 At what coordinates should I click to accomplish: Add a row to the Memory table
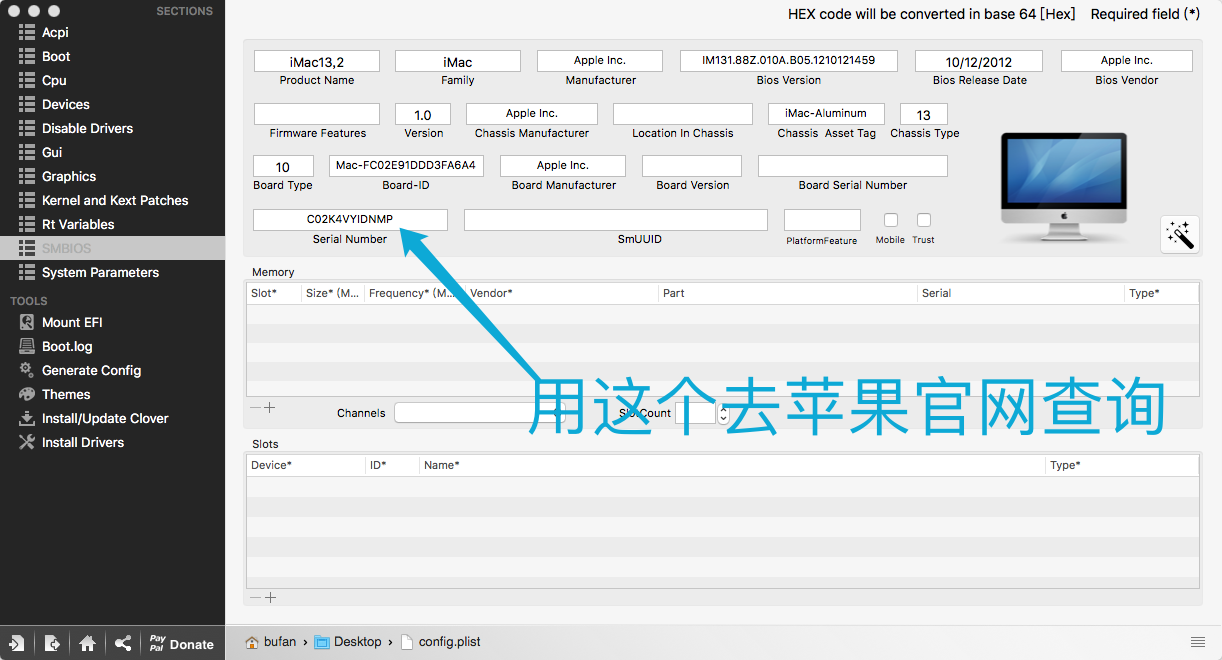tap(270, 408)
